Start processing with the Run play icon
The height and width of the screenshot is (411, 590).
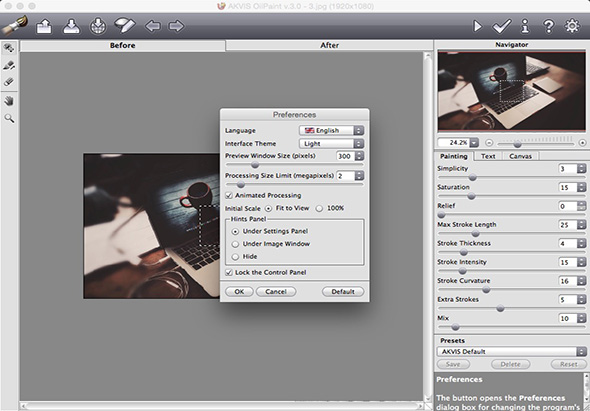point(477,26)
